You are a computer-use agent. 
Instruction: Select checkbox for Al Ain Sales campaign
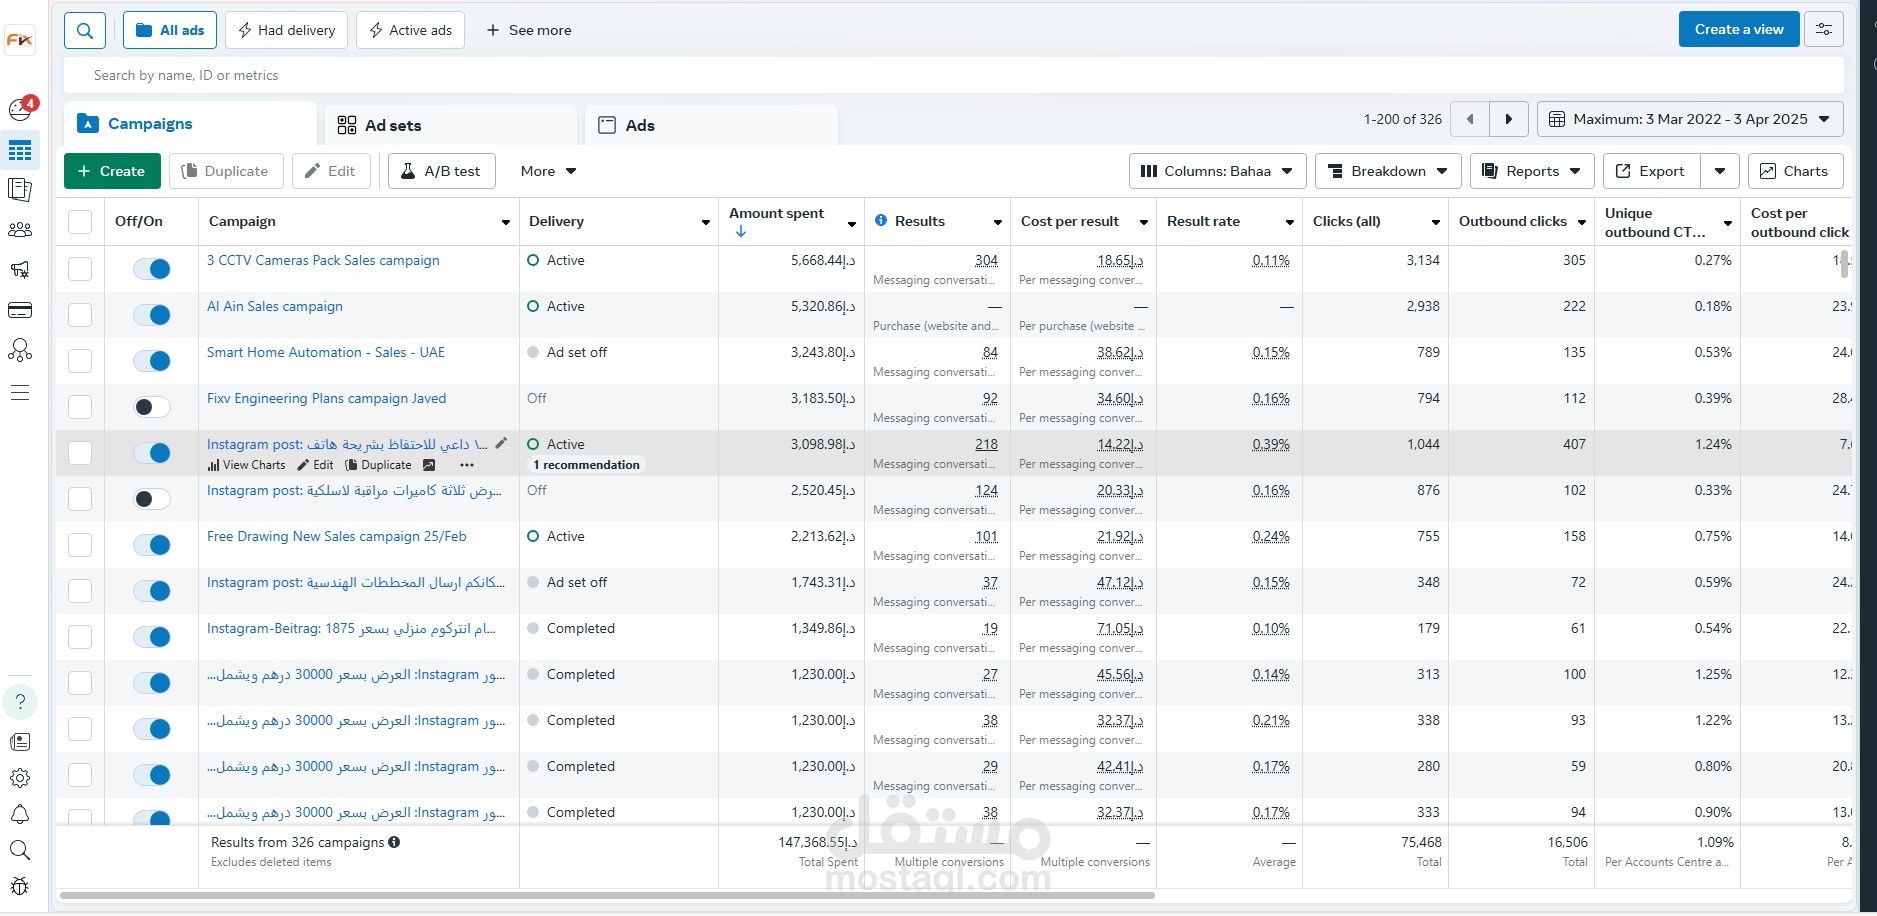tap(80, 315)
